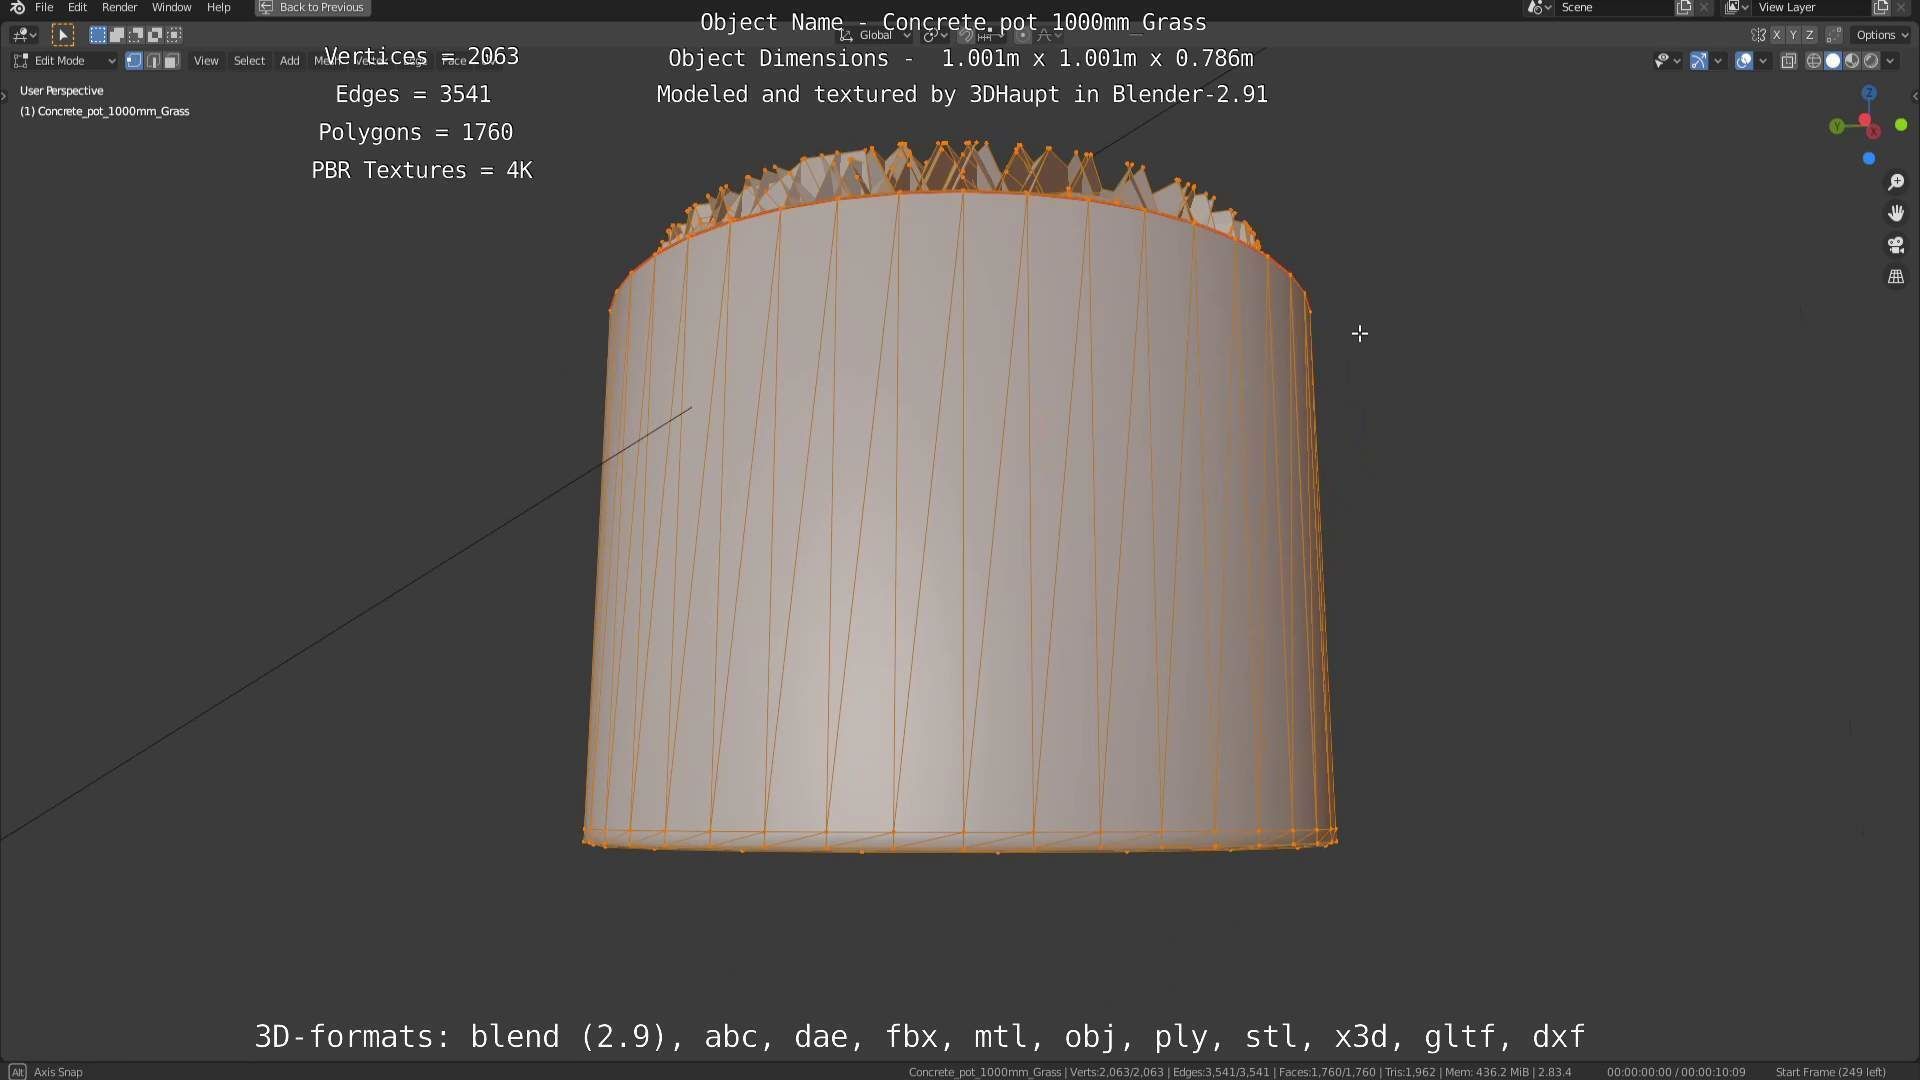Open proportional editing falloff dropdown

coord(1048,35)
